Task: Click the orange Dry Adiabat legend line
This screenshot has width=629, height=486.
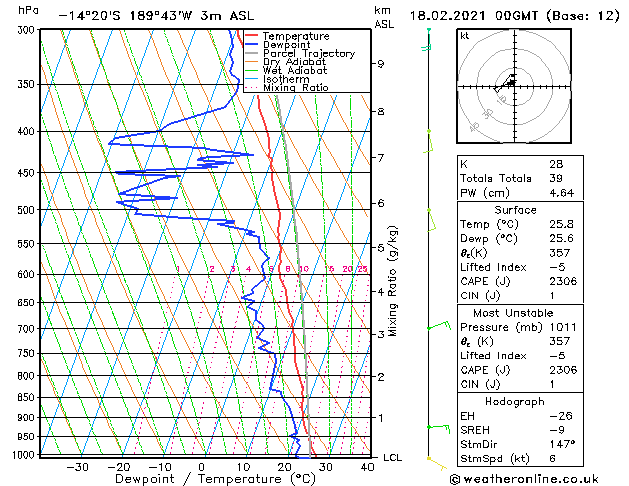Action: coord(251,62)
